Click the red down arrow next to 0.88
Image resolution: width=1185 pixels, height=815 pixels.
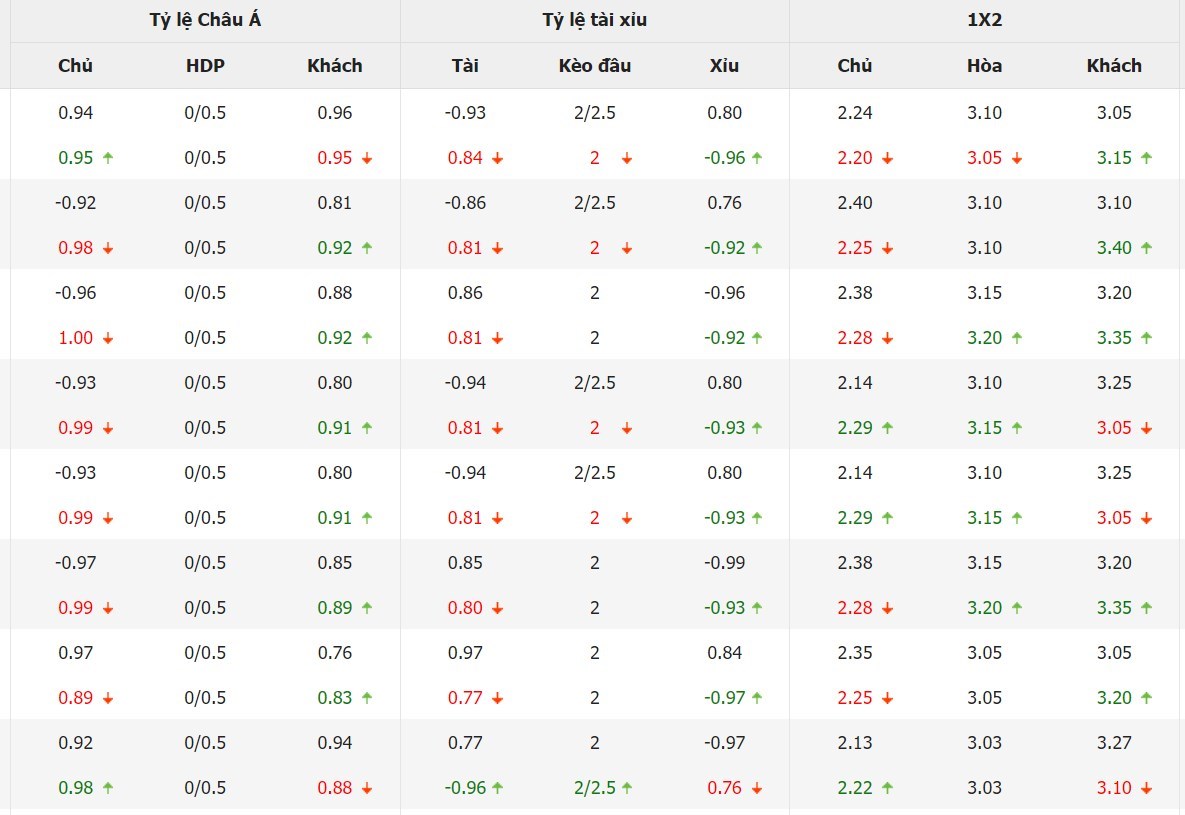tap(367, 788)
